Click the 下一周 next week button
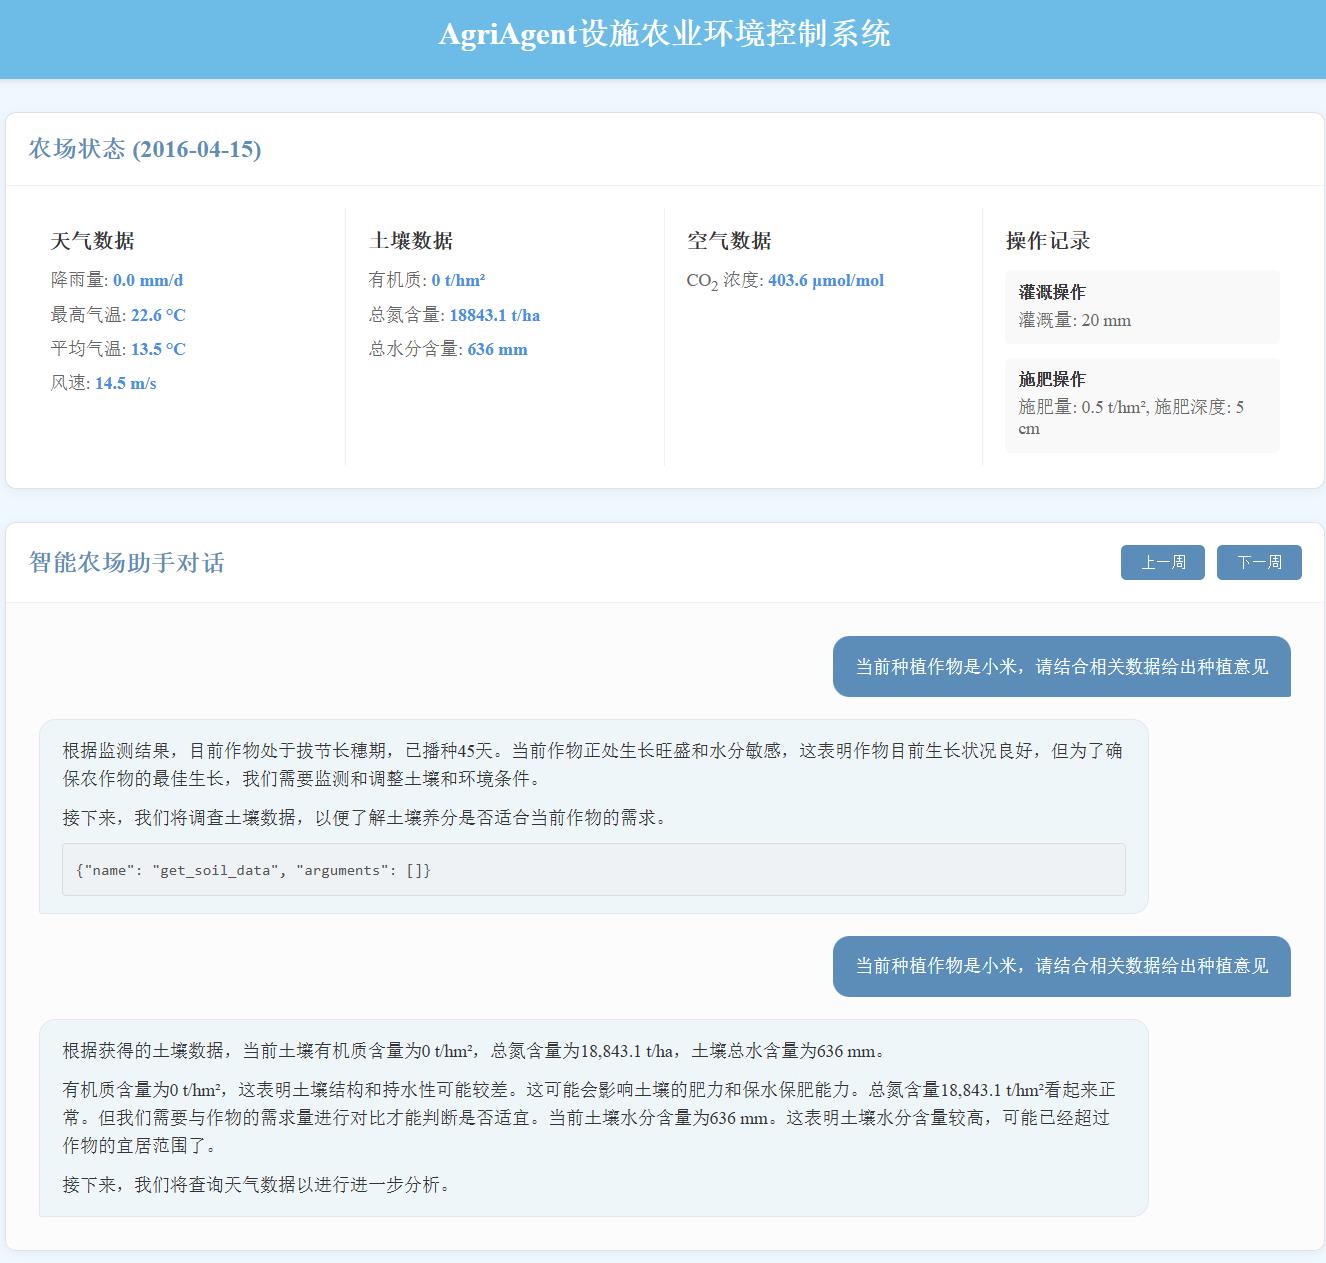 coord(1258,562)
